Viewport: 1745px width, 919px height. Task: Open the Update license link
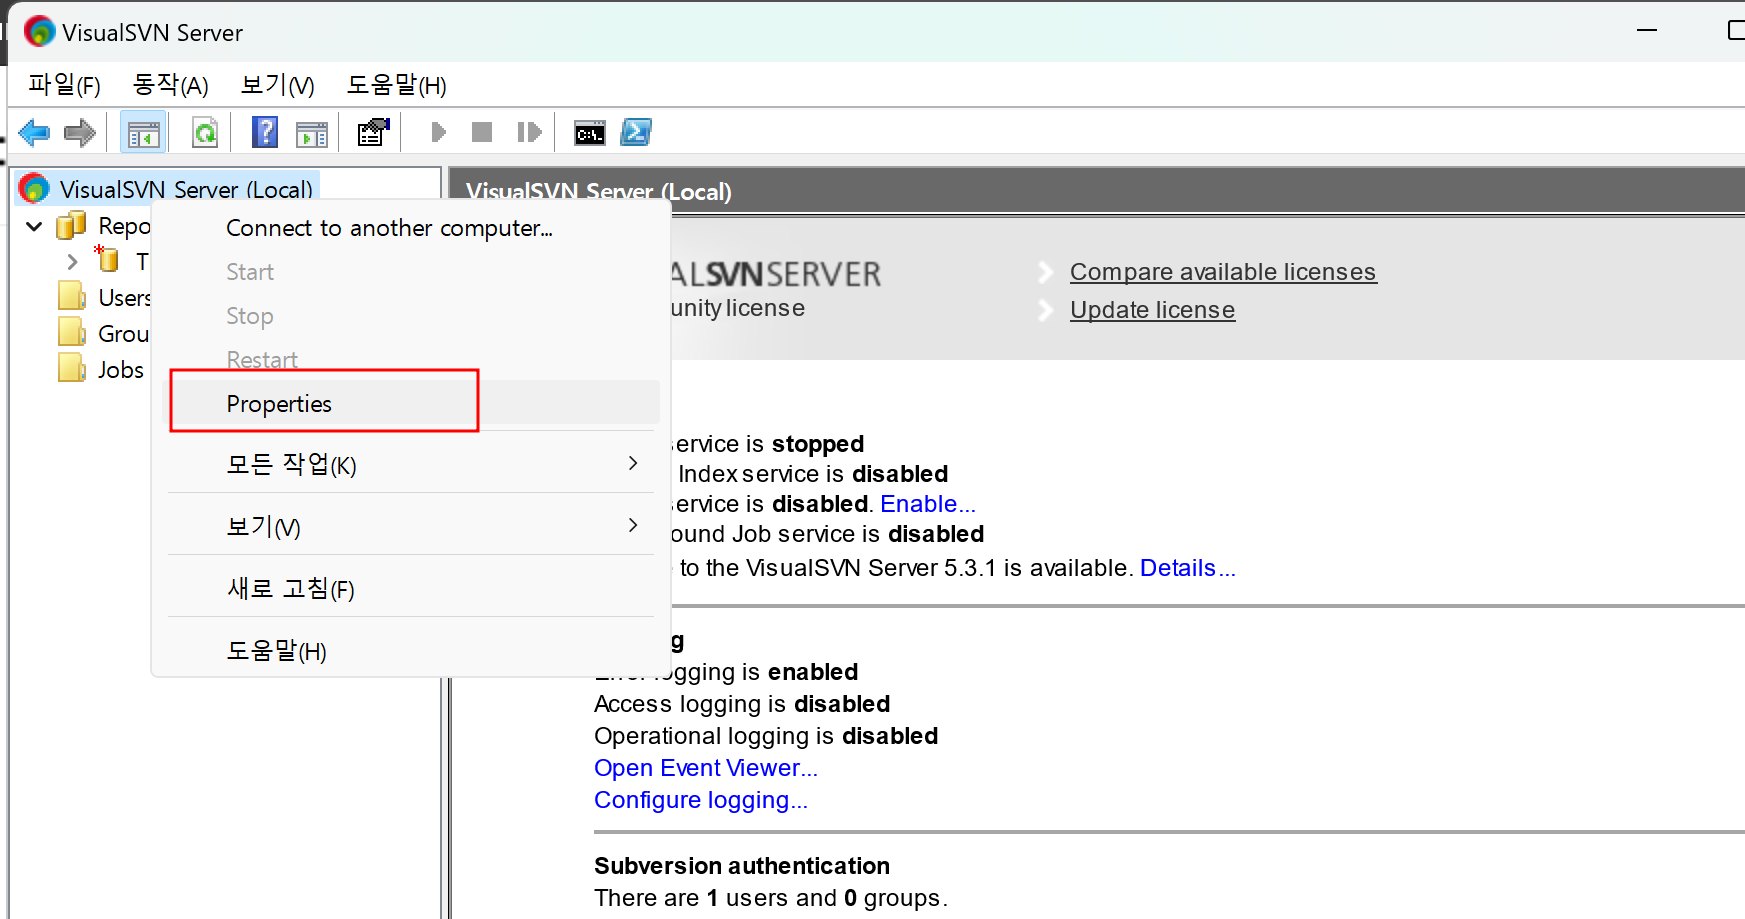[x=1152, y=310]
